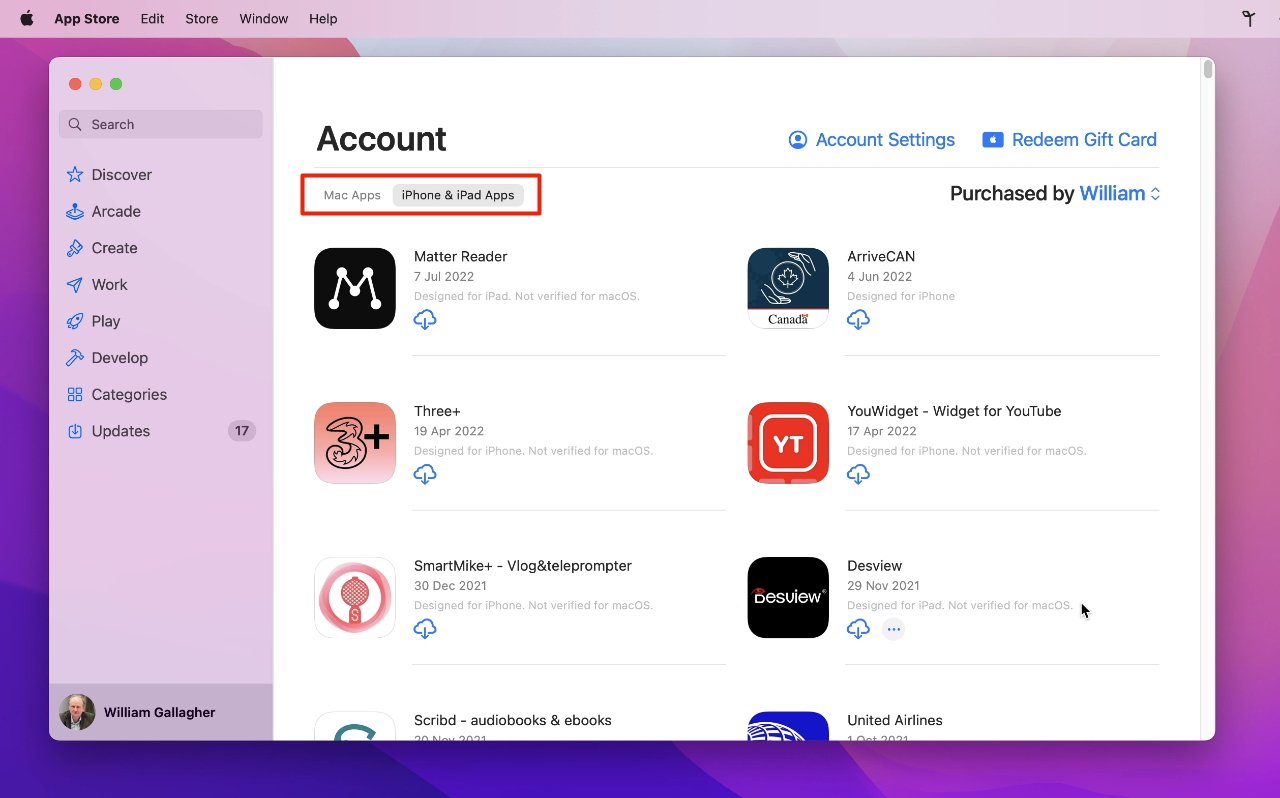Screen dimensions: 1280x798
Task: Open more options for Desview
Action: coord(894,629)
